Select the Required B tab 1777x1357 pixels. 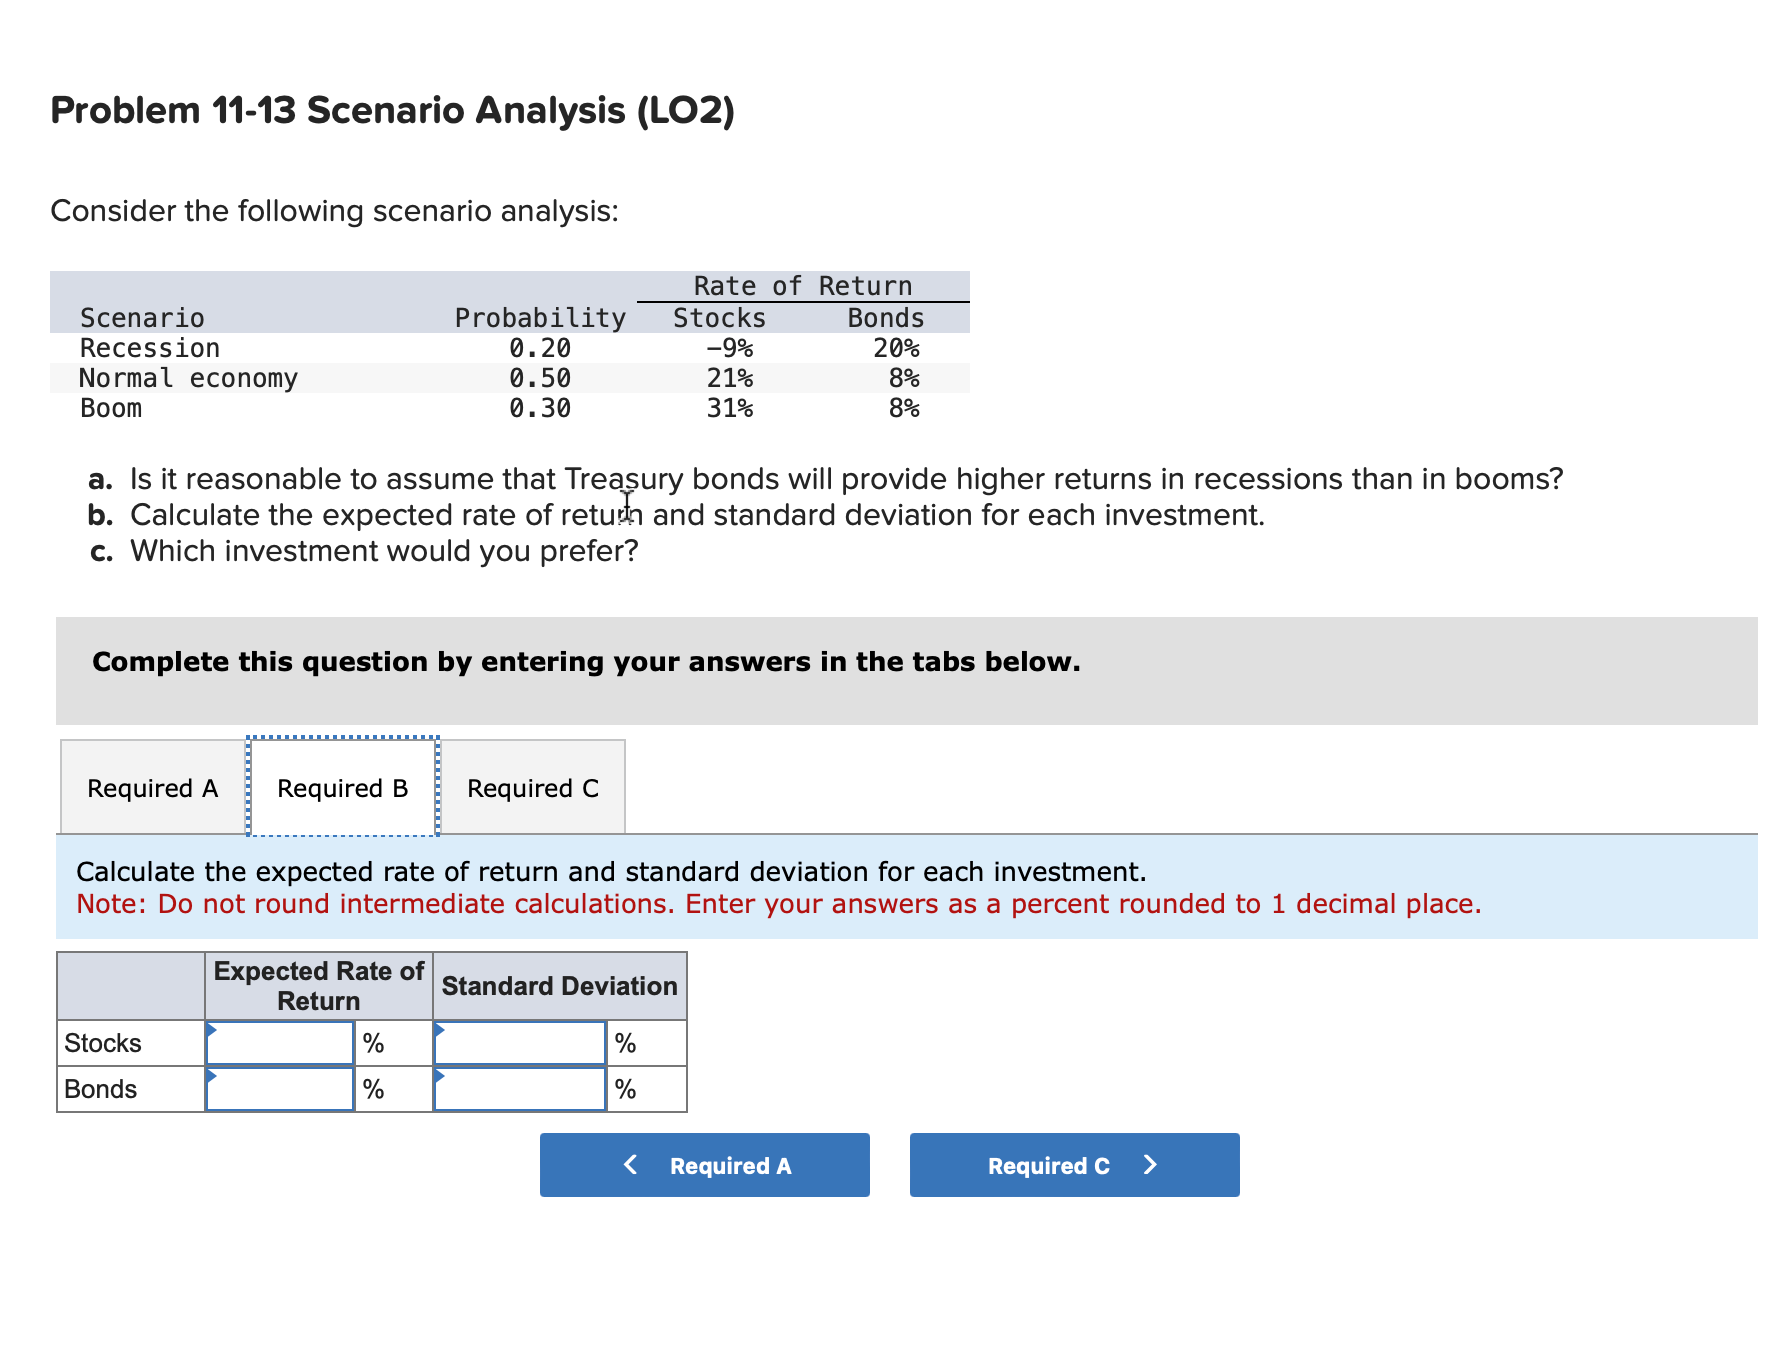(342, 787)
